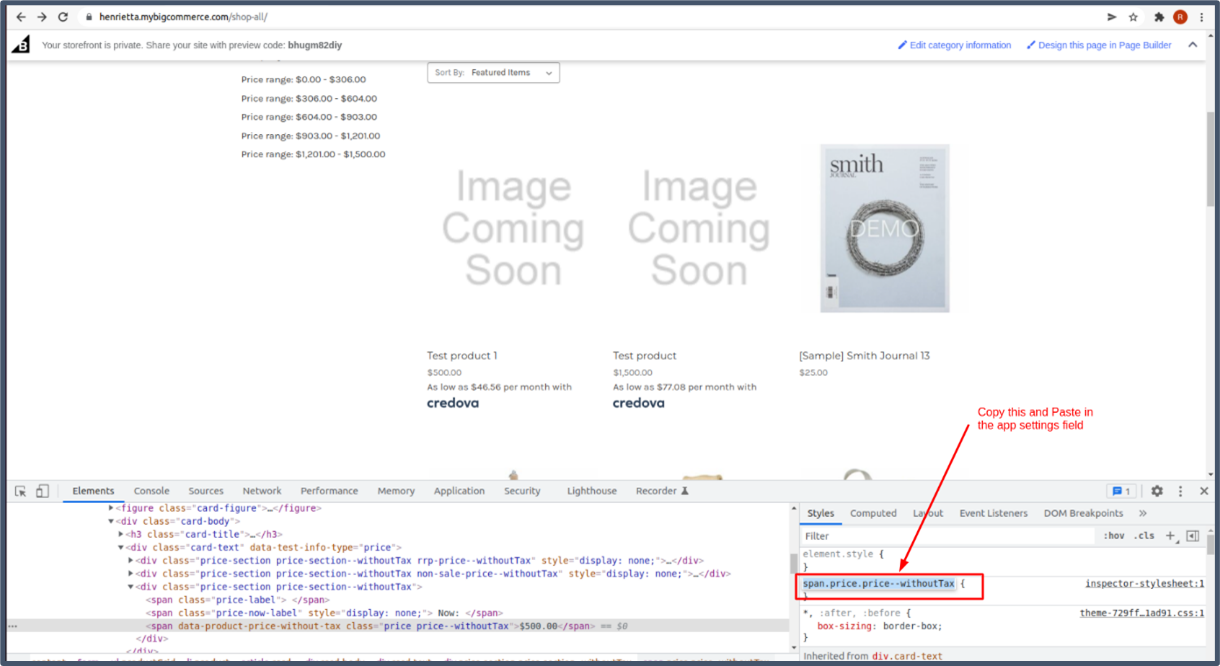Switch to the Console tab
The width and height of the screenshot is (1220, 666).
(152, 491)
